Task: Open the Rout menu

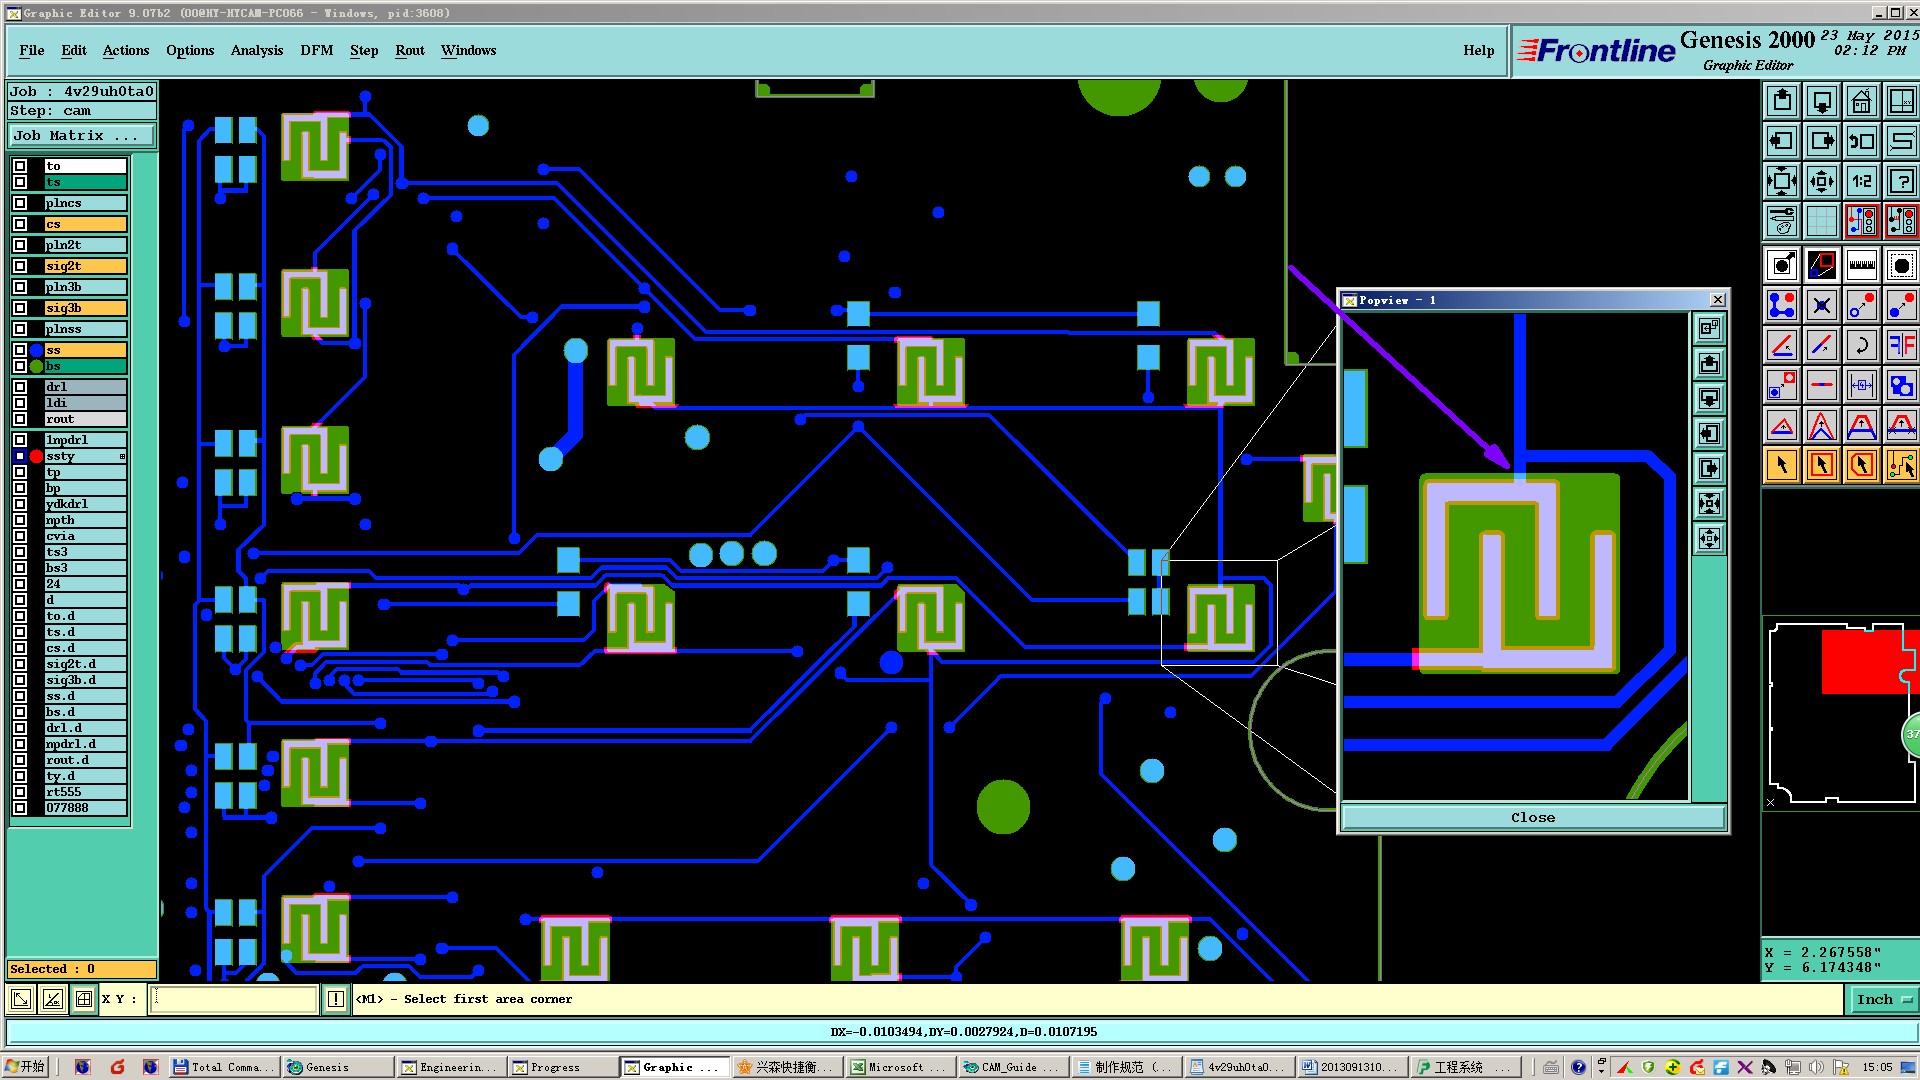Action: [x=409, y=50]
